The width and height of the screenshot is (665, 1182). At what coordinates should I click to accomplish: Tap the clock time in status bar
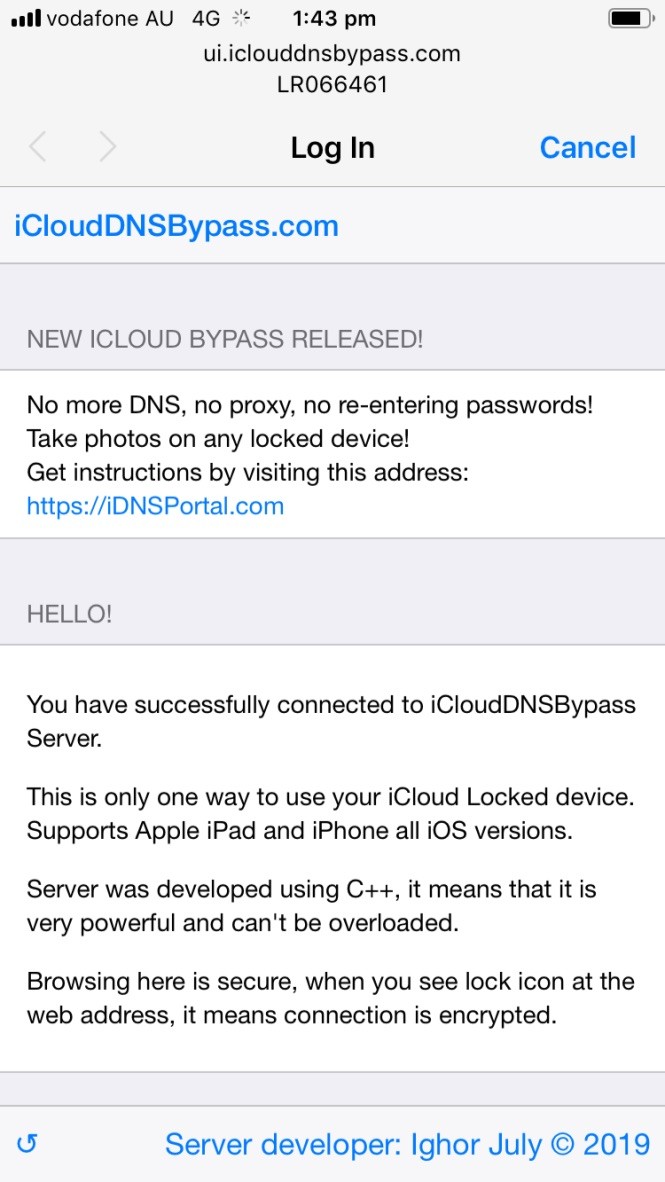334,19
